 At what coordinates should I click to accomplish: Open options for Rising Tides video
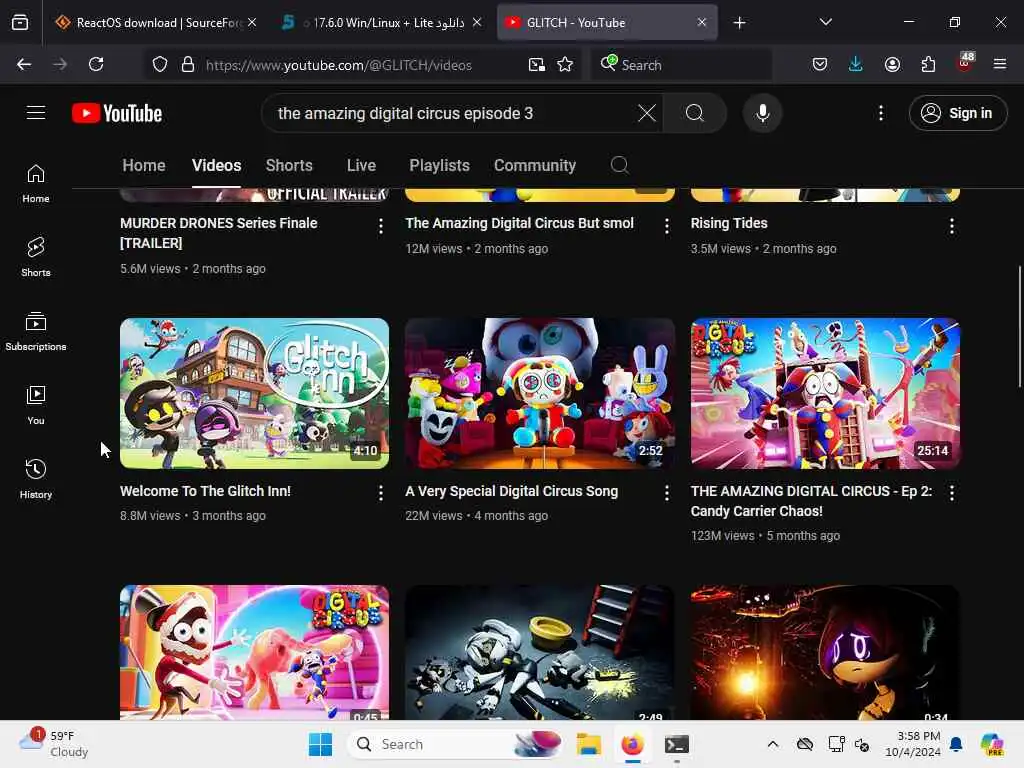pyautogui.click(x=952, y=226)
